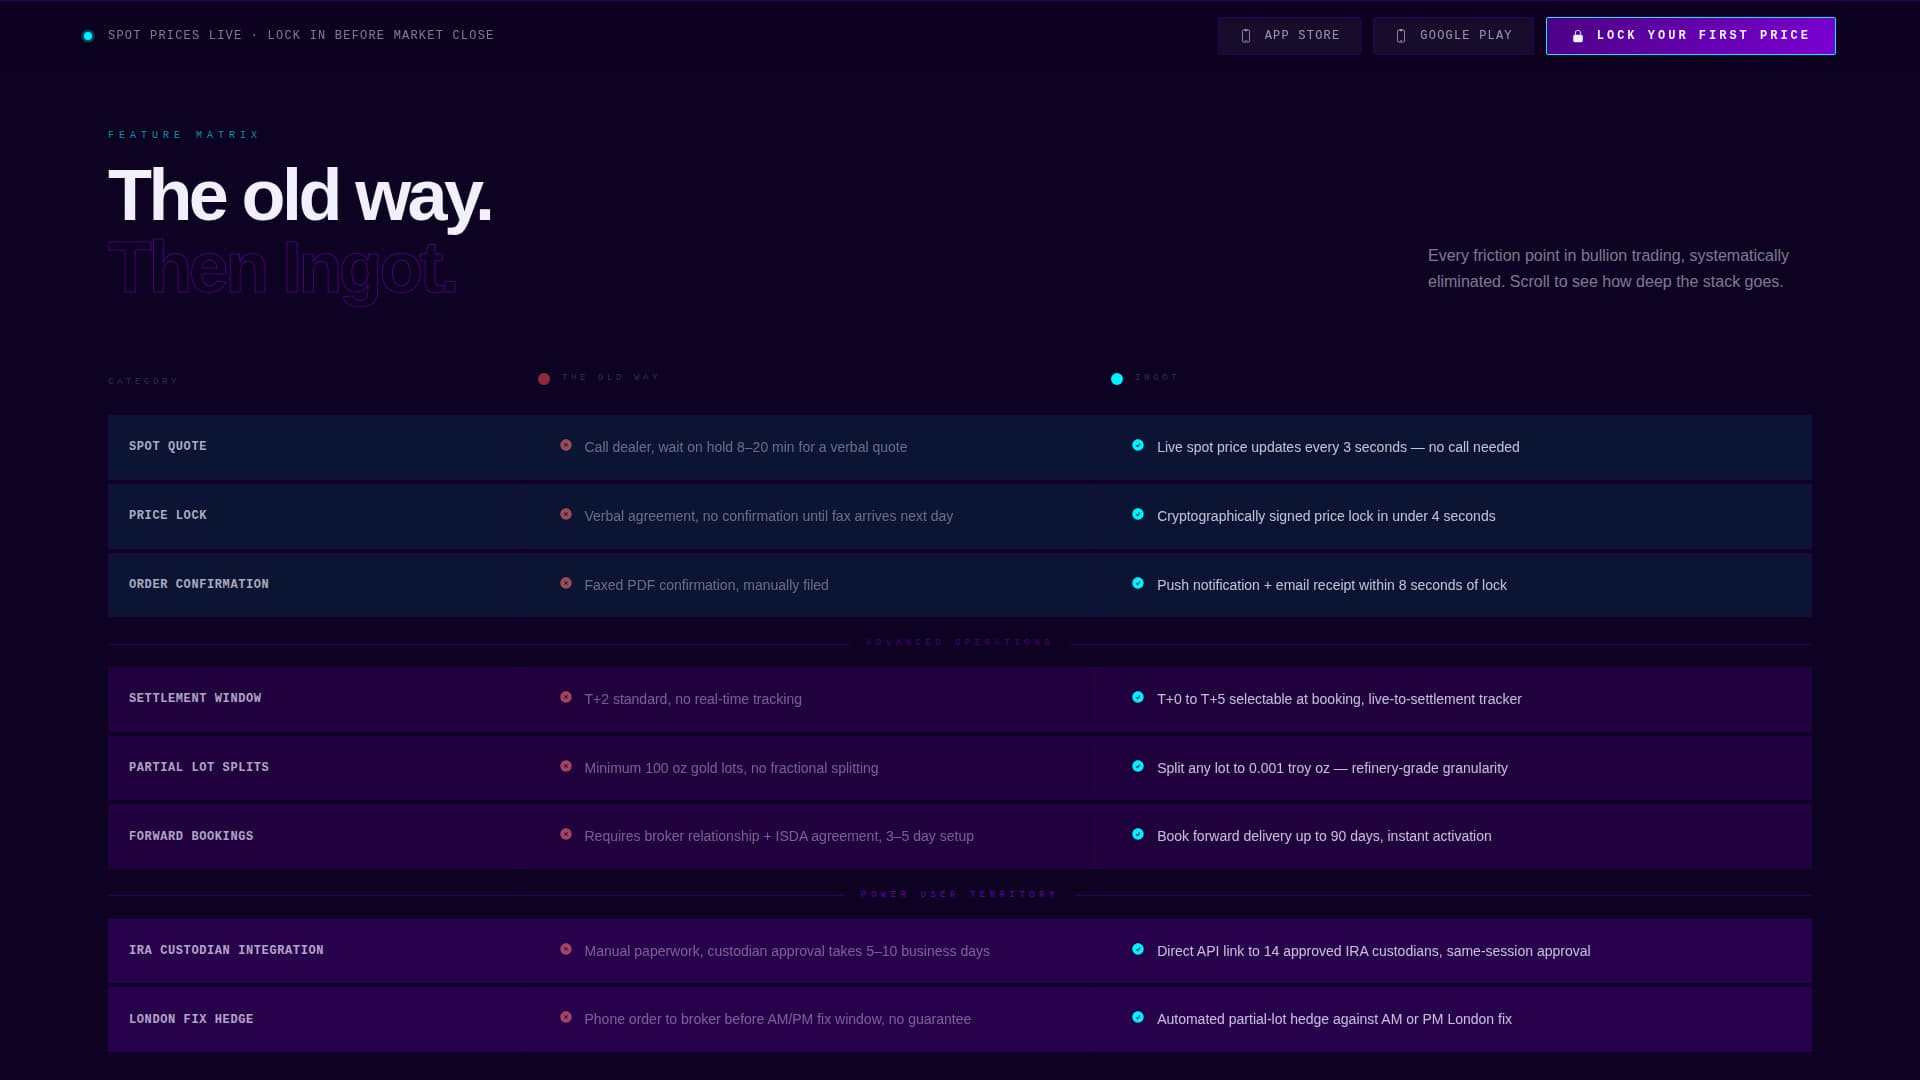Click ADVANCED OPERATIONS section divider label
This screenshot has width=1920, height=1080.
tap(960, 642)
